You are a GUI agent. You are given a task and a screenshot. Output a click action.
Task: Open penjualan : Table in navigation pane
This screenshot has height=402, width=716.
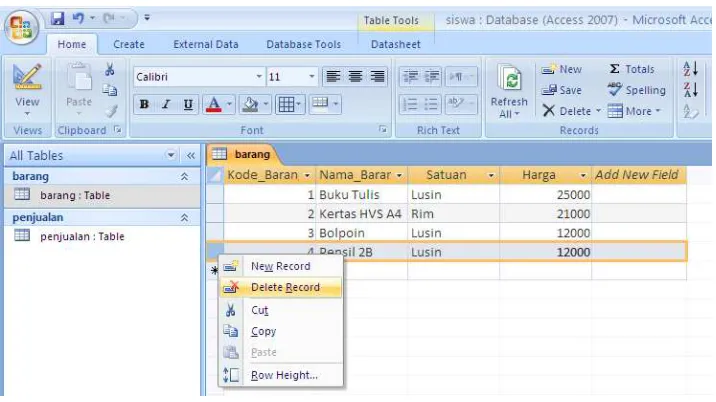[x=82, y=237]
